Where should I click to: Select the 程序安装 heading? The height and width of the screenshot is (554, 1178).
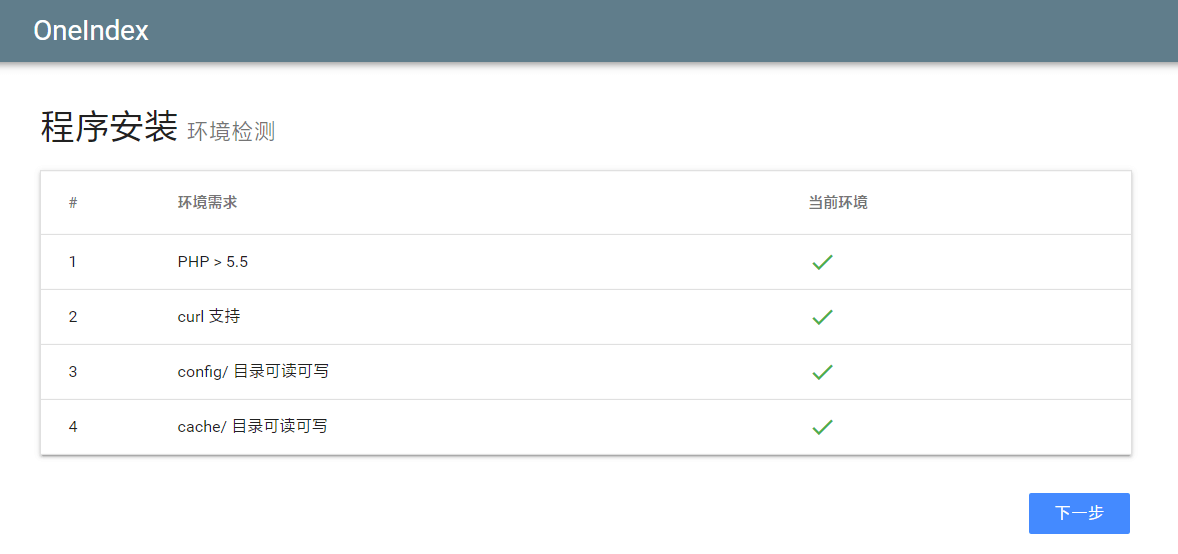pyautogui.click(x=109, y=128)
